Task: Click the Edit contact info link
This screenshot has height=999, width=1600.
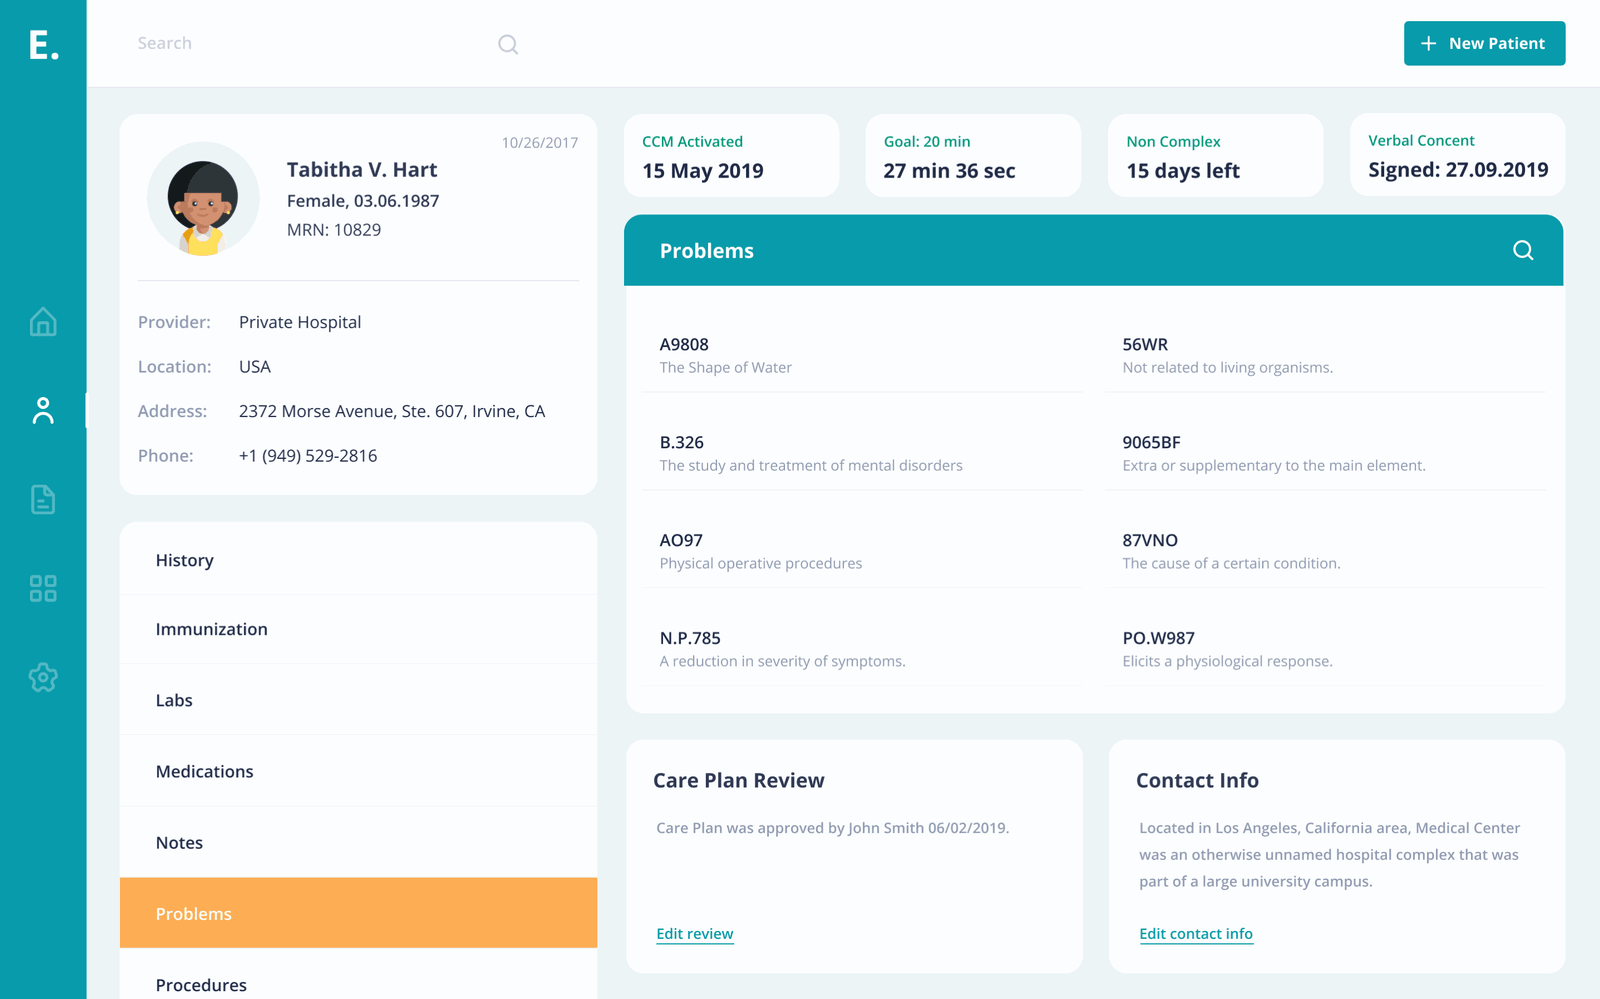Action: click(1195, 933)
